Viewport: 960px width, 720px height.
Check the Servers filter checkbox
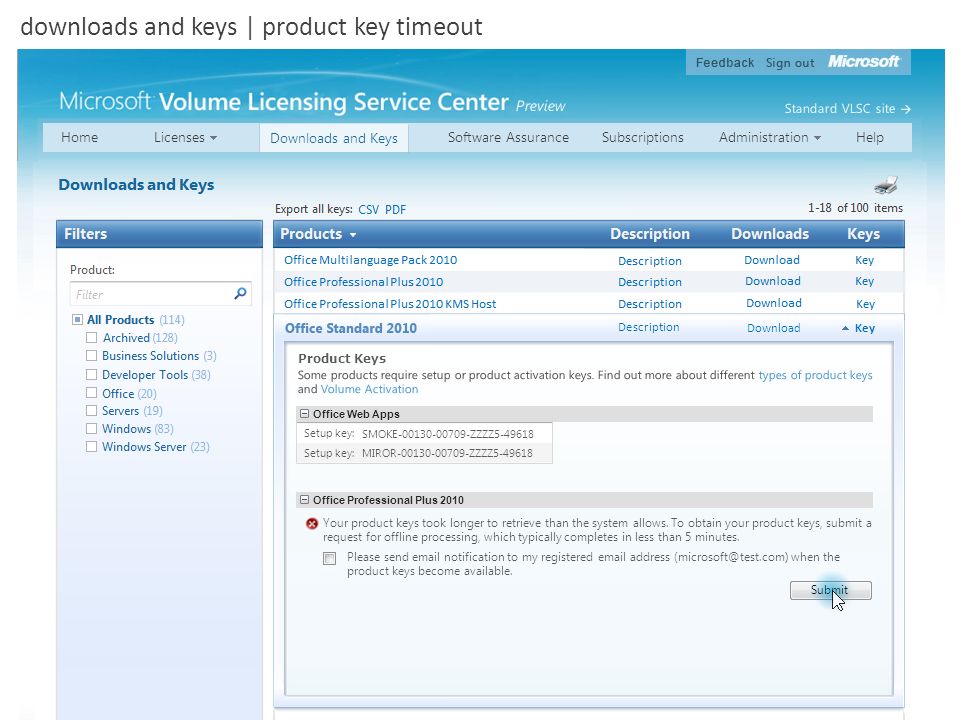point(91,410)
